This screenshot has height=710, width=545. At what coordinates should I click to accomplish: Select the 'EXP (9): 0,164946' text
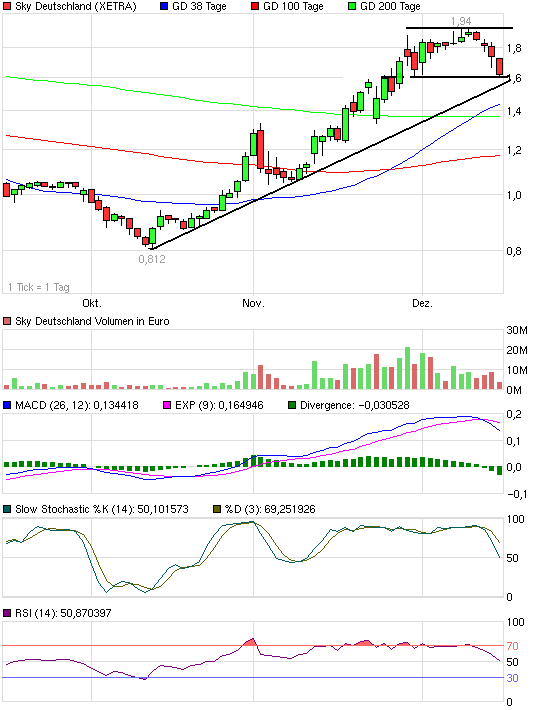(x=219, y=405)
